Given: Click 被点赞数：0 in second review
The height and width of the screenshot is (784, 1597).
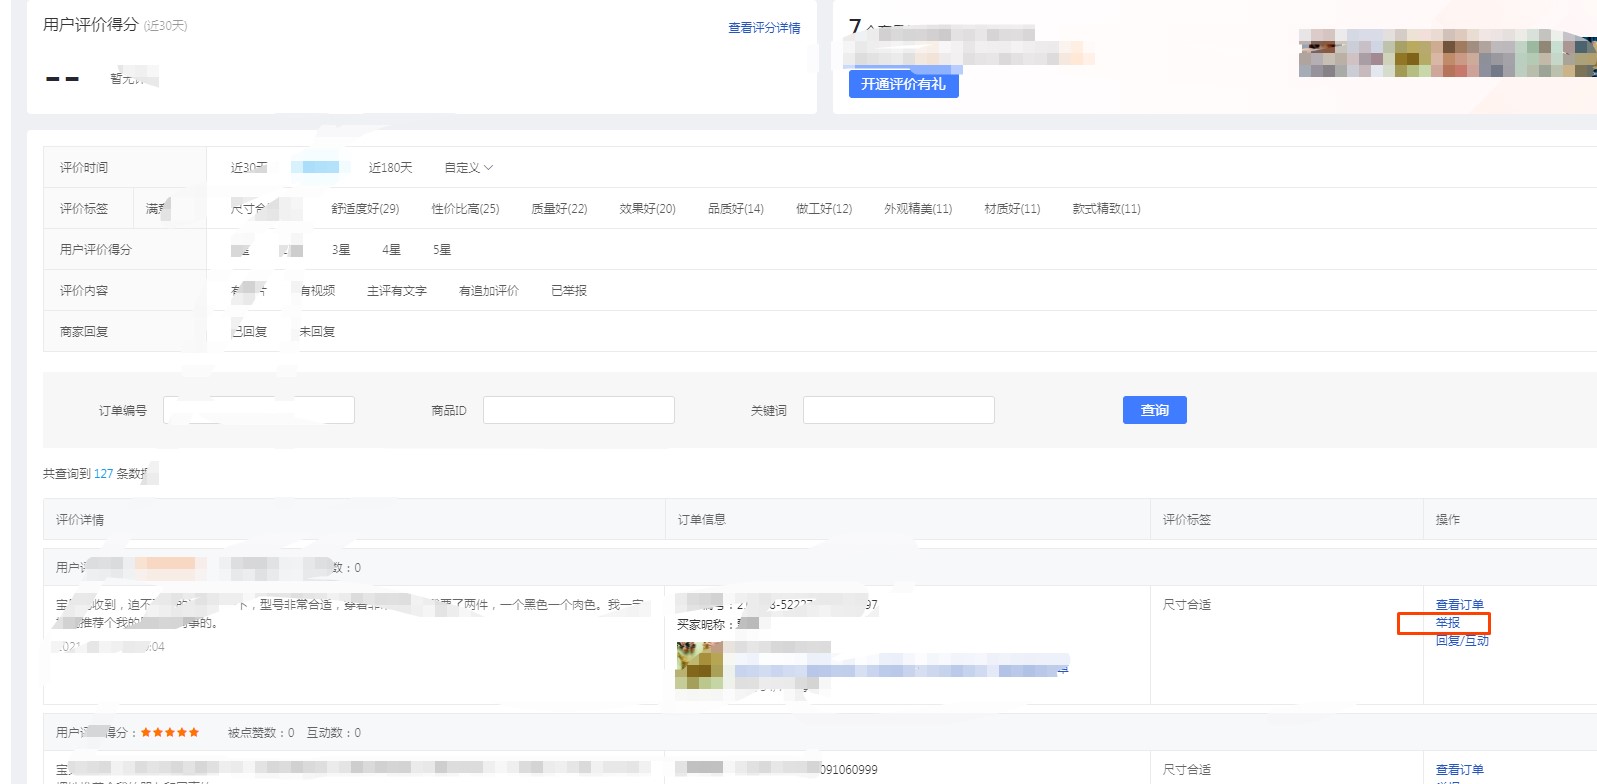Looking at the screenshot, I should (261, 733).
